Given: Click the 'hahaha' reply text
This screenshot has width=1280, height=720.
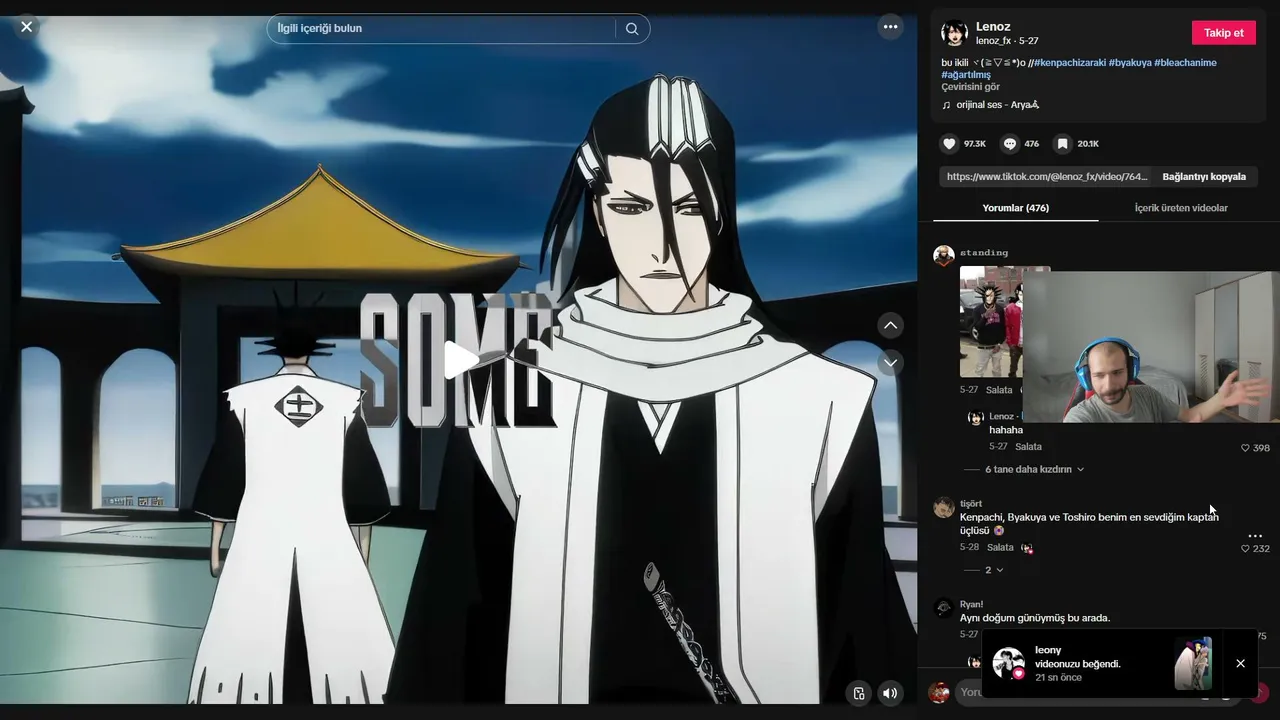Looking at the screenshot, I should coord(1006,430).
